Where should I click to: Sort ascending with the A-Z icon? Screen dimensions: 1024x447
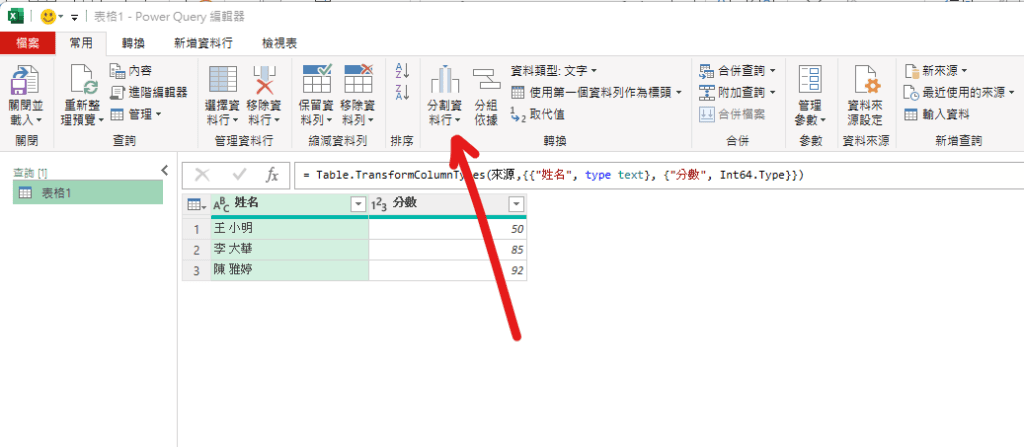403,70
